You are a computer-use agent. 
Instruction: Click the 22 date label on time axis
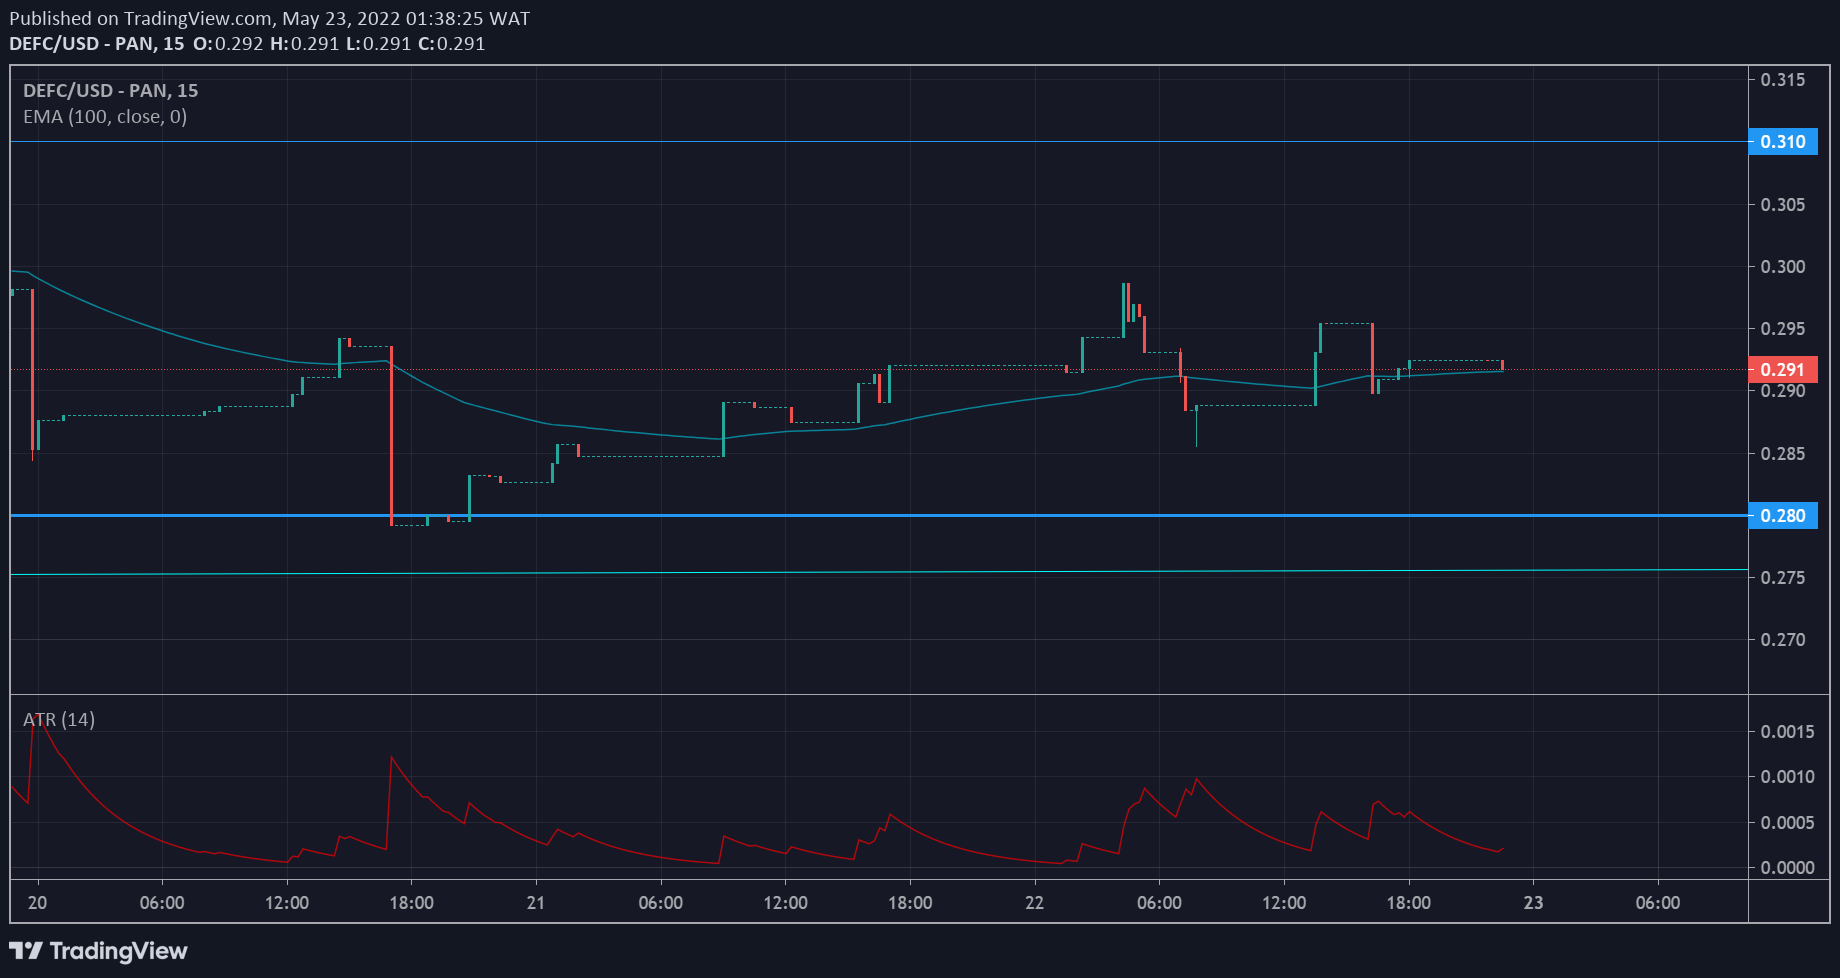(1035, 903)
